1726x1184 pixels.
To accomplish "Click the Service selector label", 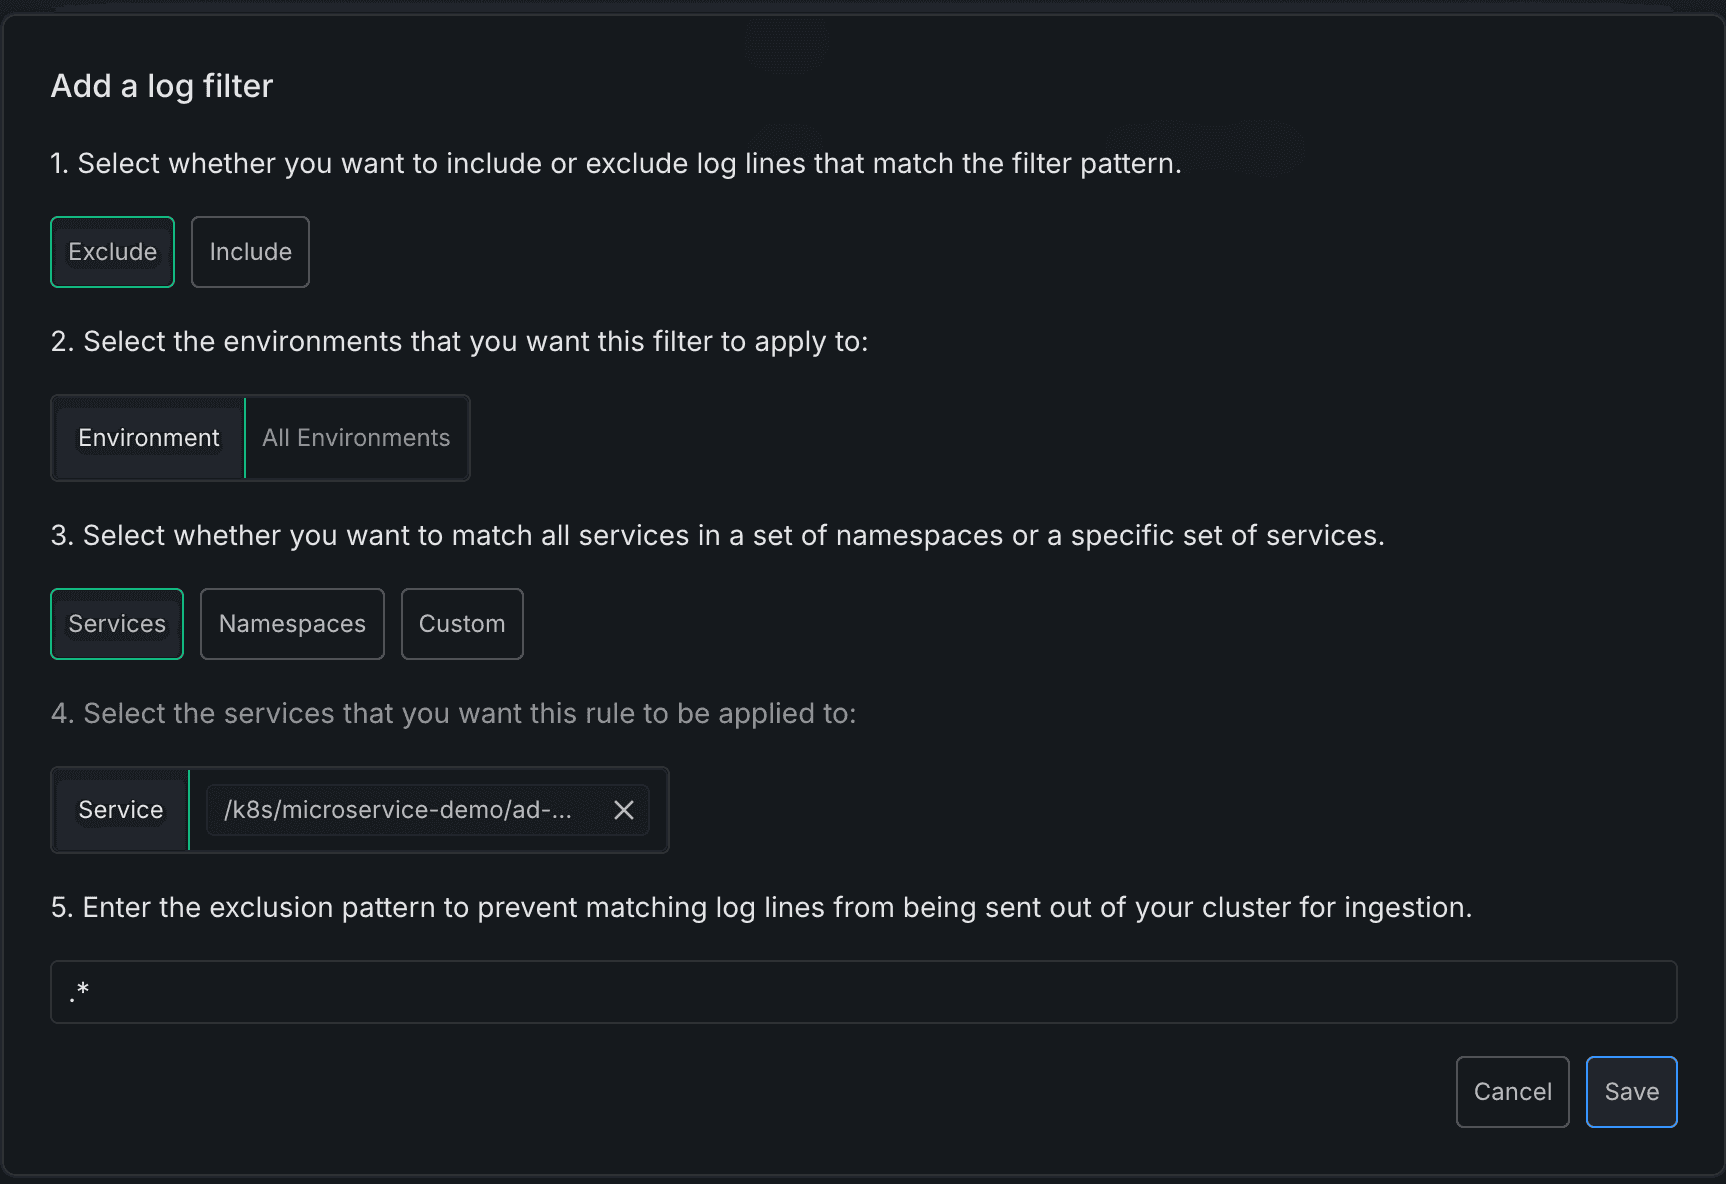I will coord(121,810).
